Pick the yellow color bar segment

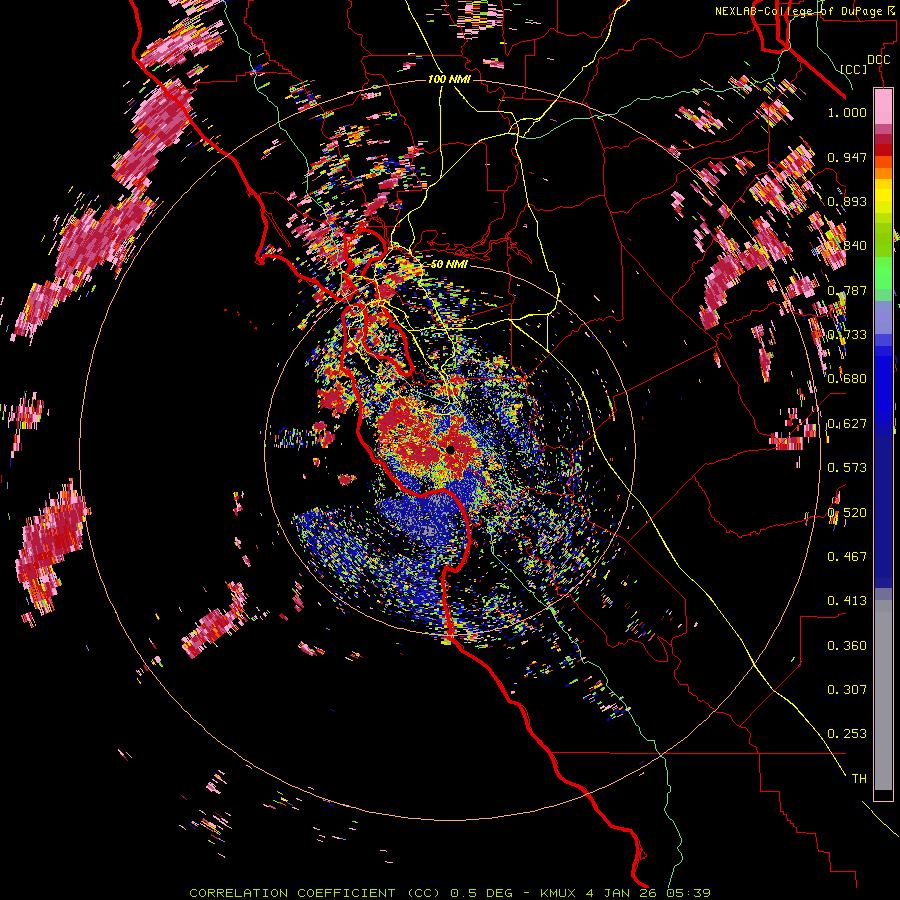click(x=883, y=197)
